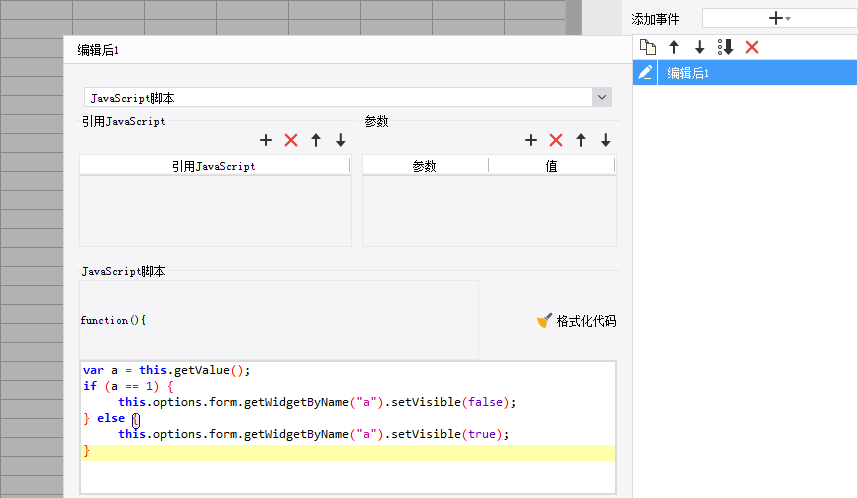Click the pencil edit icon beside 编辑后1
Viewport: 858px width, 498px height.
pos(646,72)
